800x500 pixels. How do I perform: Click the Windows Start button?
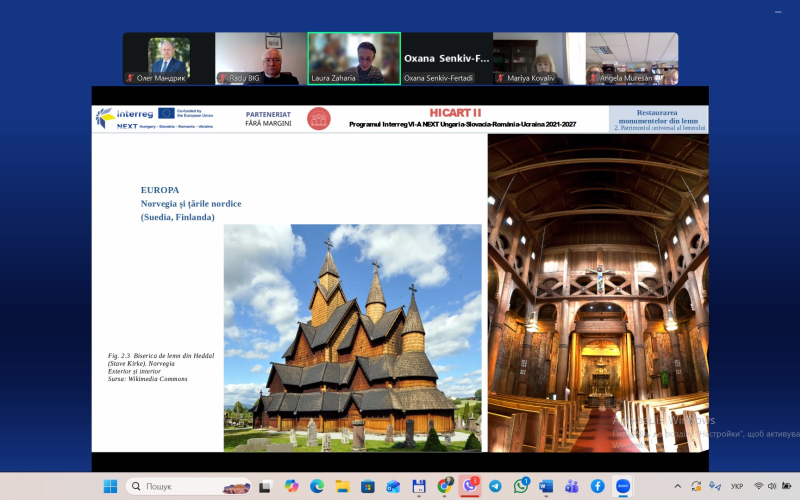tap(110, 486)
